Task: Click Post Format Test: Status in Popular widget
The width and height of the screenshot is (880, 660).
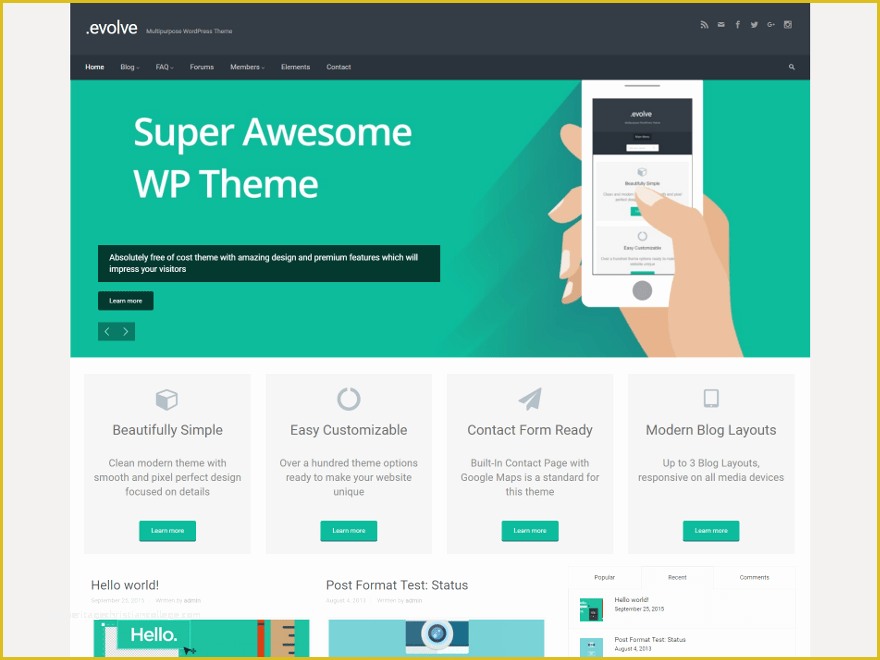Action: click(x=650, y=640)
